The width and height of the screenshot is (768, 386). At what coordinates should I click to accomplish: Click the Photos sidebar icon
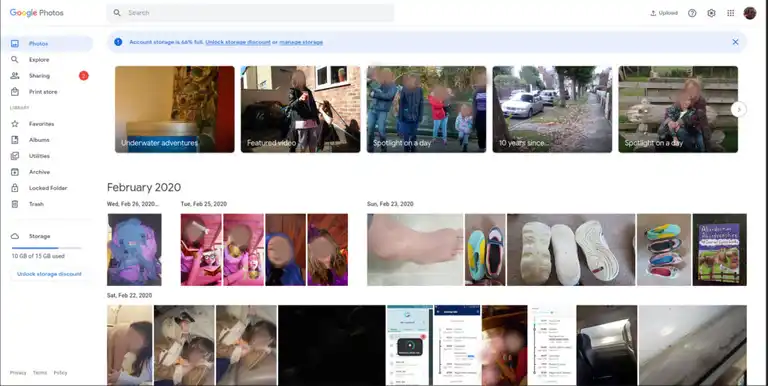15,44
